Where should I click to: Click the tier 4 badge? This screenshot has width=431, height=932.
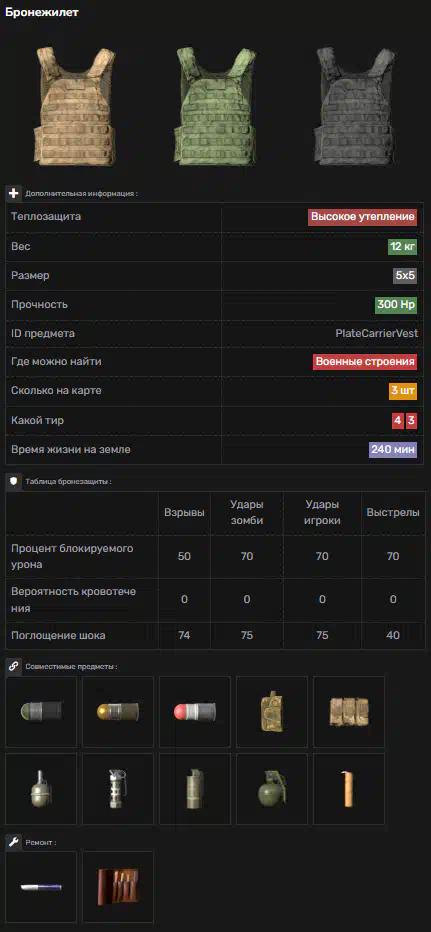coord(397,421)
